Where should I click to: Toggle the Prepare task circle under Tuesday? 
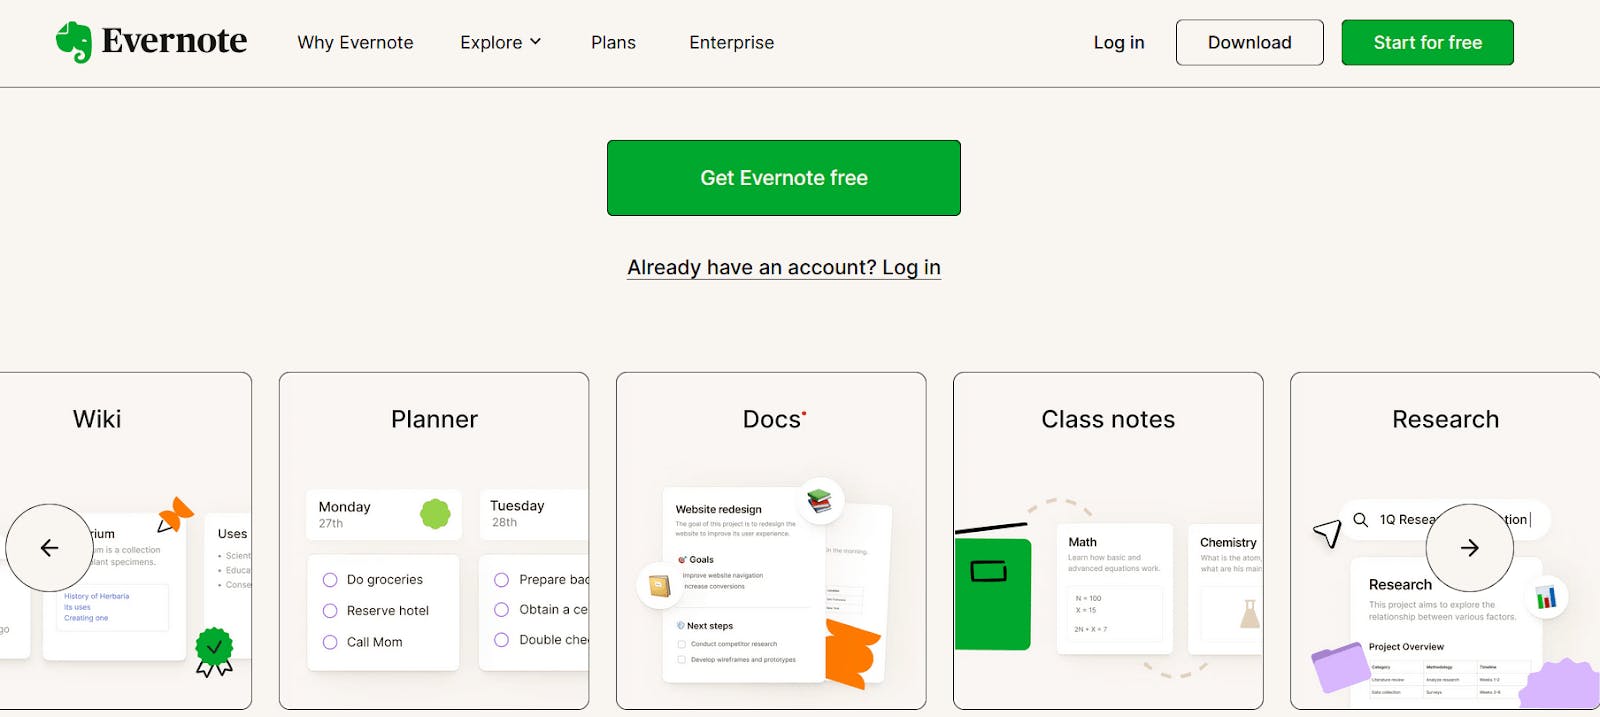[502, 580]
